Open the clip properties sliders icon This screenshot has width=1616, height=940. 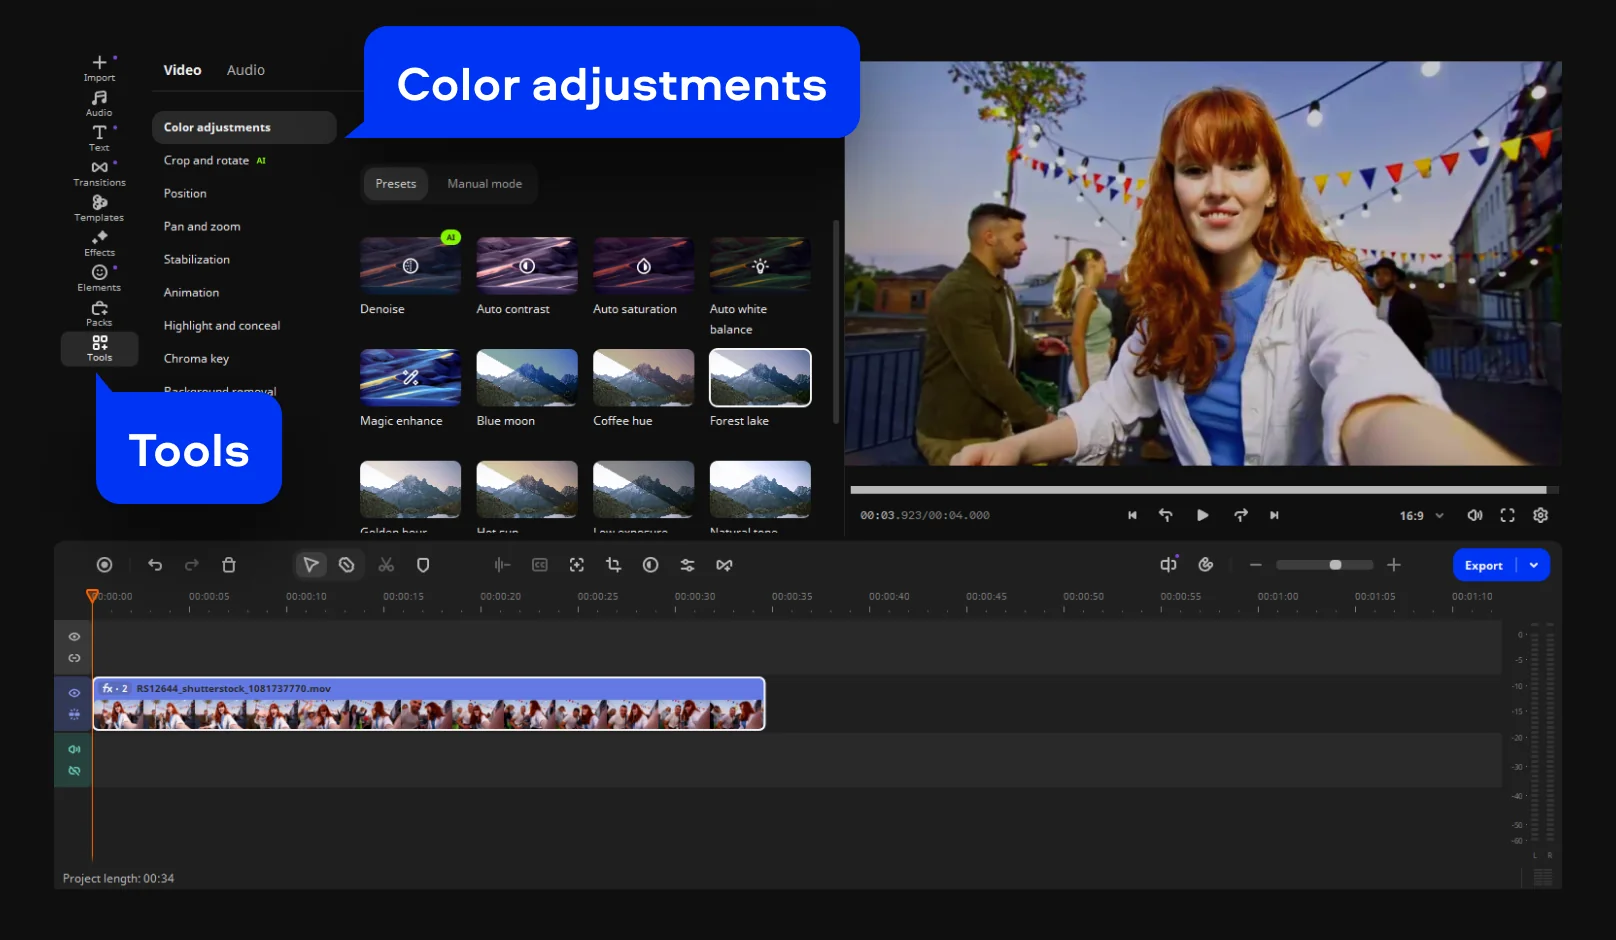687,565
